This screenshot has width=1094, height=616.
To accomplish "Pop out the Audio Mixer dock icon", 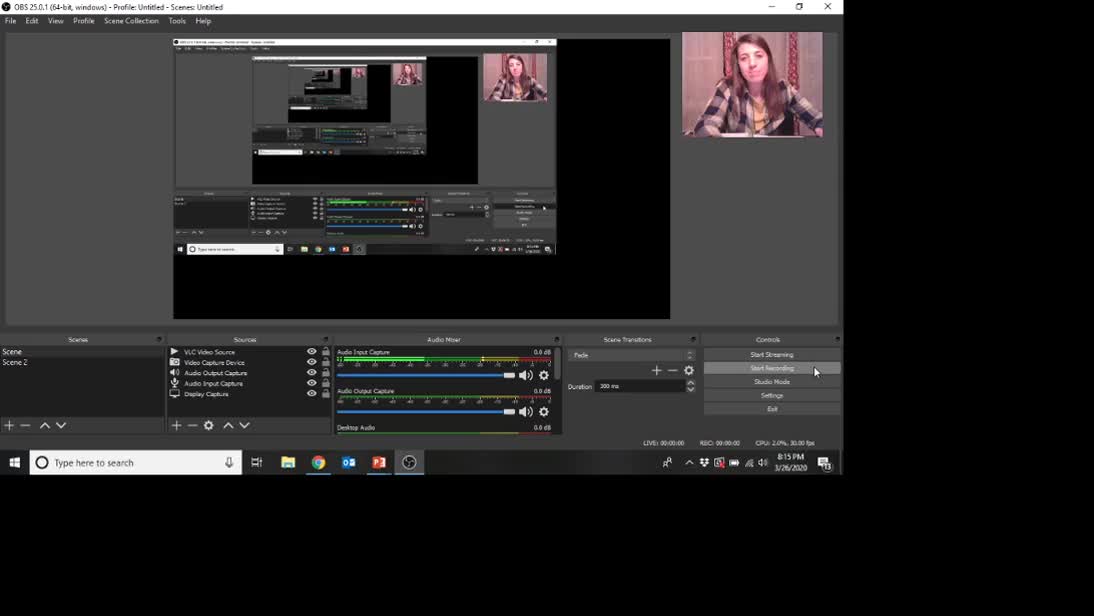I will click(x=557, y=340).
